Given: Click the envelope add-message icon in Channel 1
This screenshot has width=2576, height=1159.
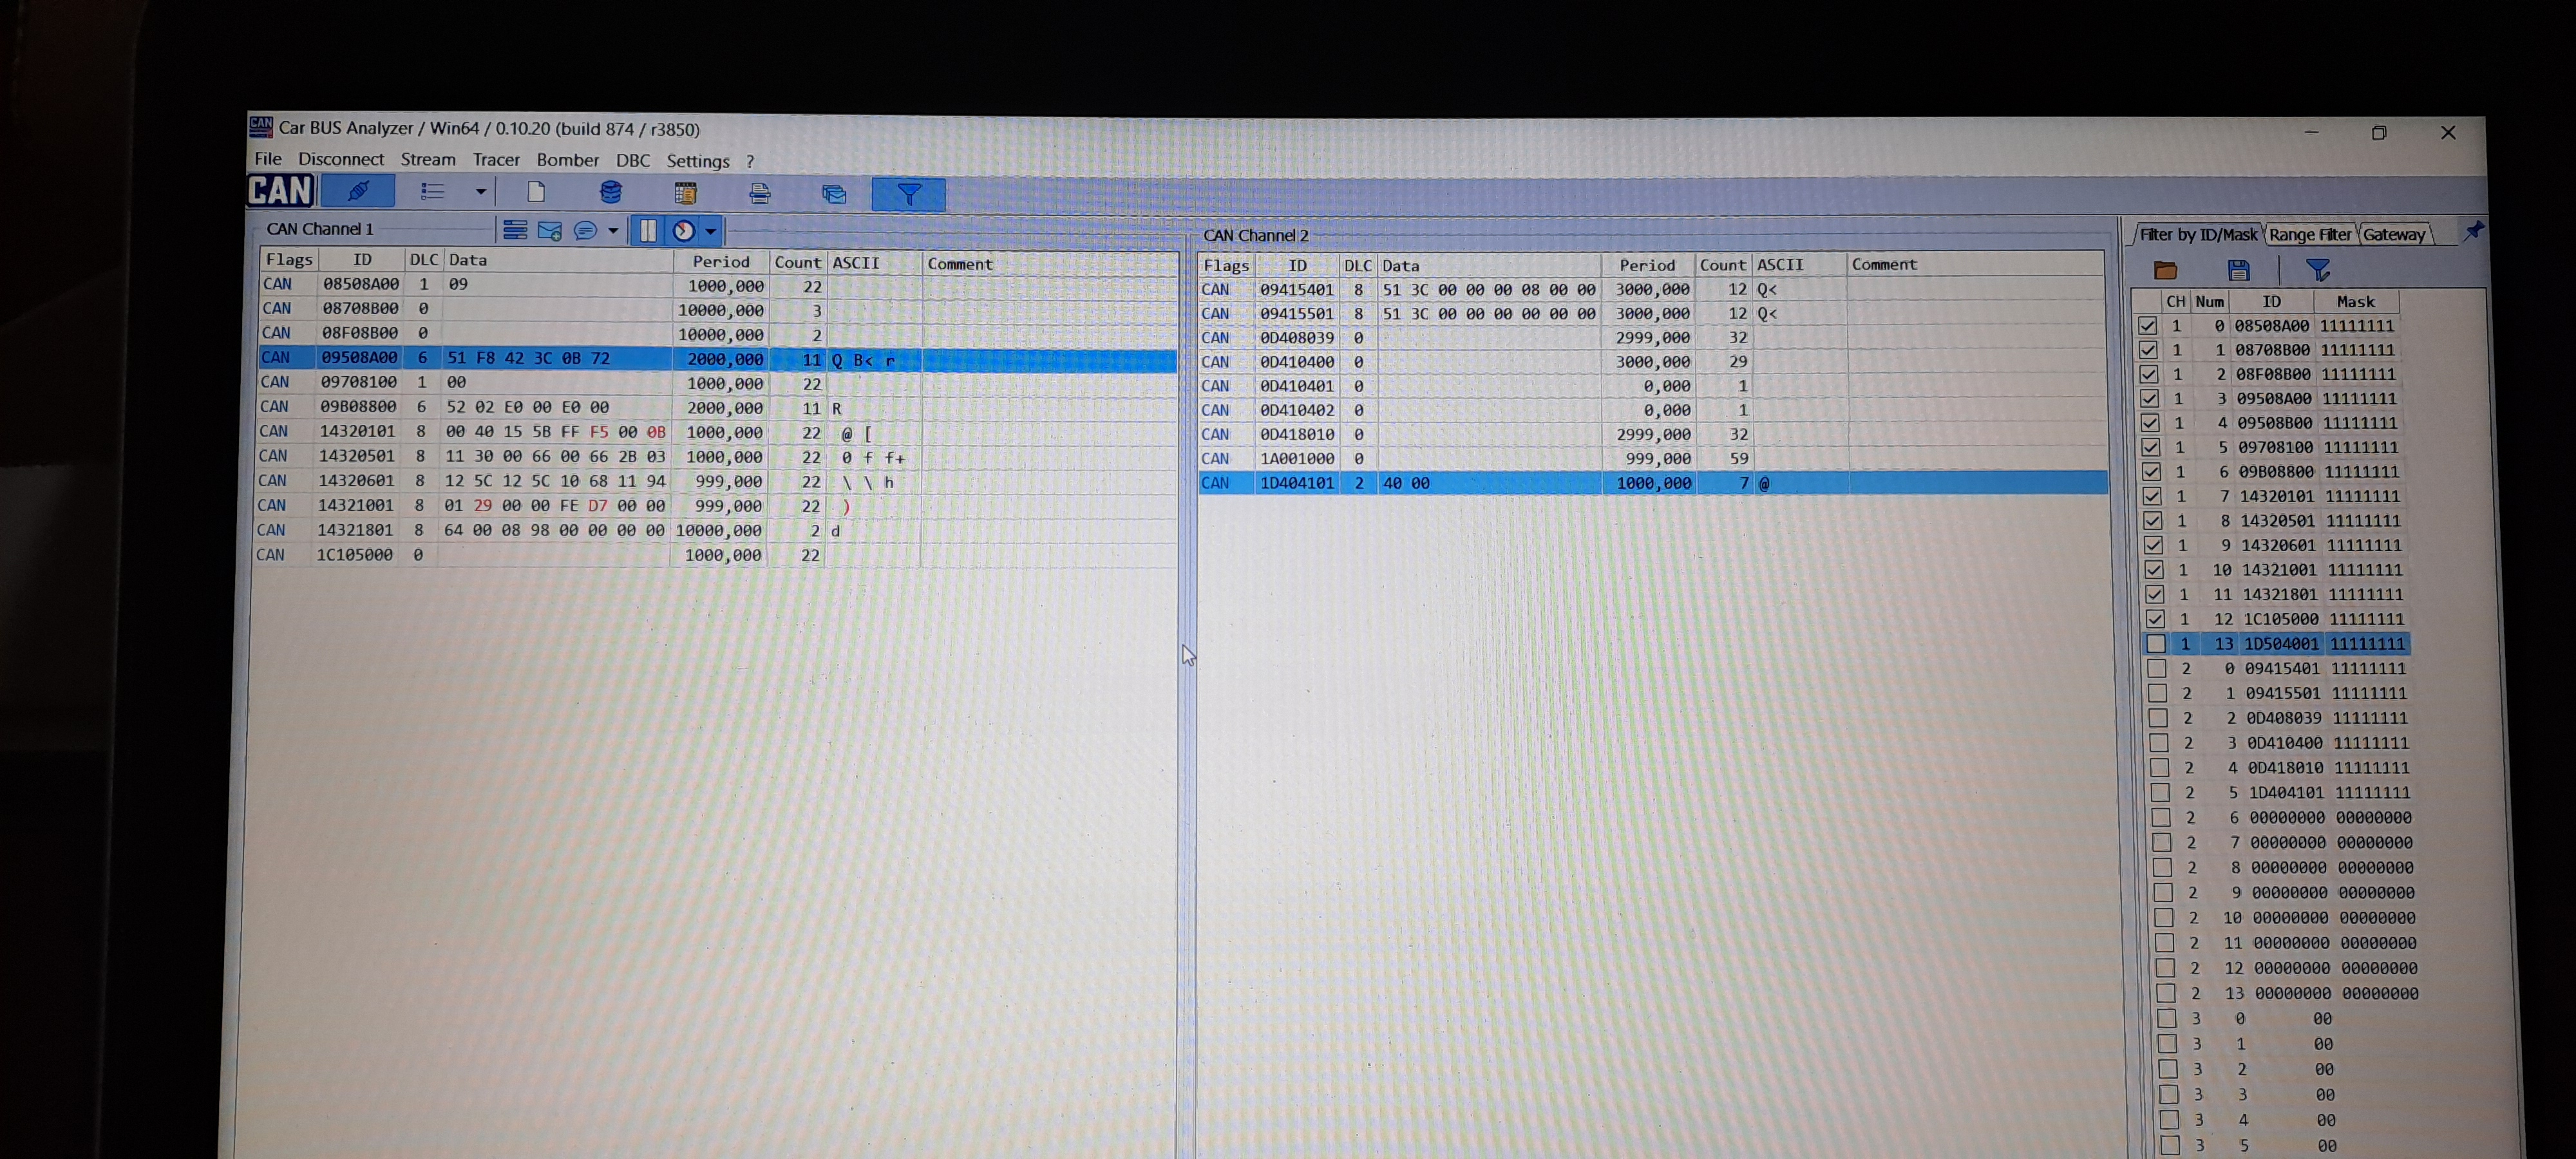Looking at the screenshot, I should click(549, 231).
